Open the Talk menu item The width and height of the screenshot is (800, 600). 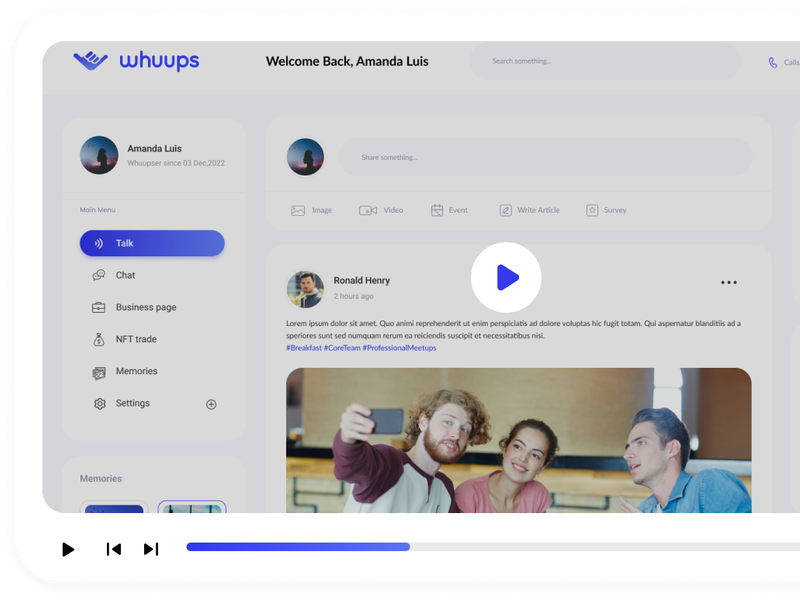coord(152,243)
